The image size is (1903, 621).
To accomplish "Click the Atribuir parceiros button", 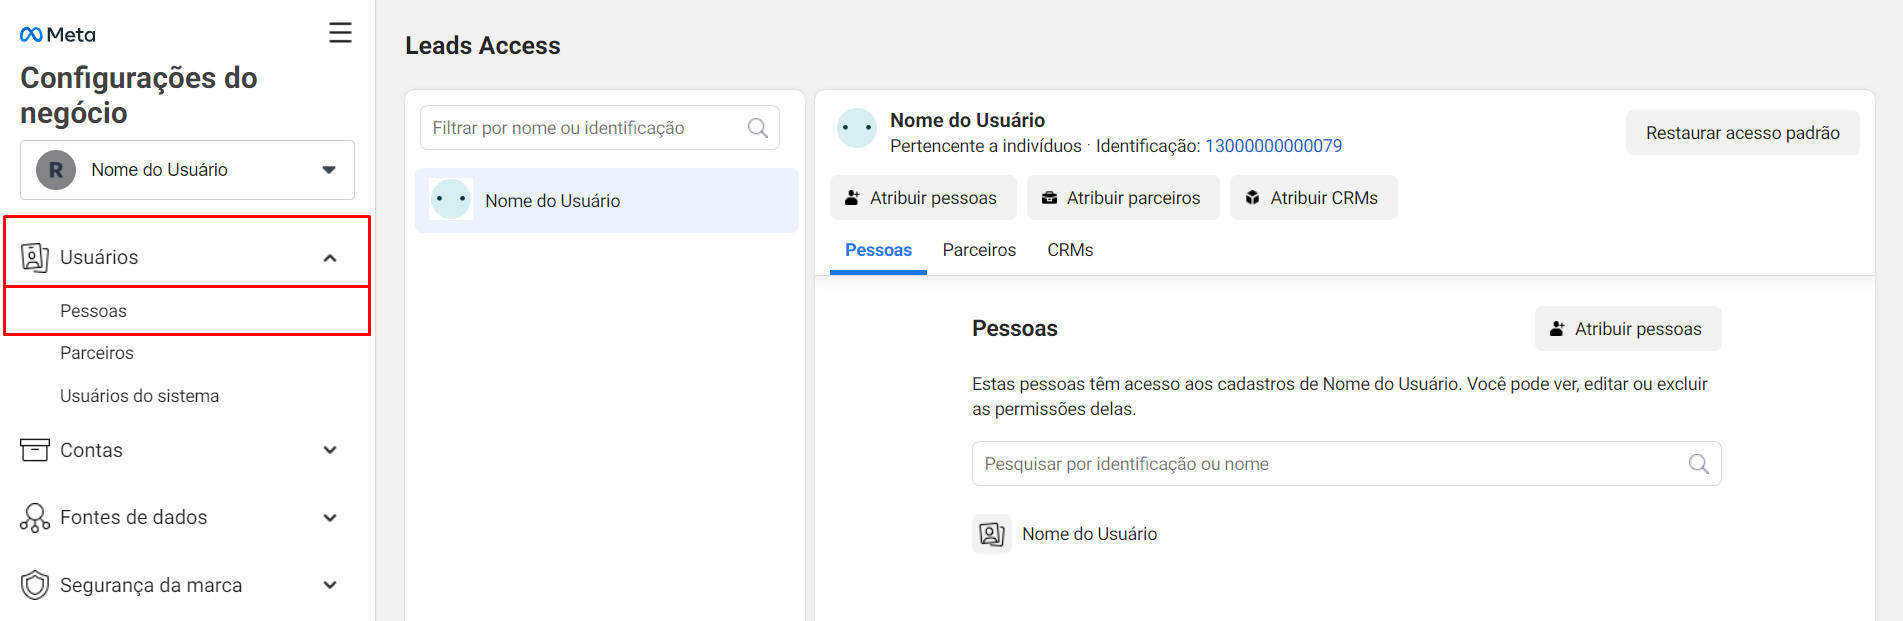I will (x=1123, y=198).
